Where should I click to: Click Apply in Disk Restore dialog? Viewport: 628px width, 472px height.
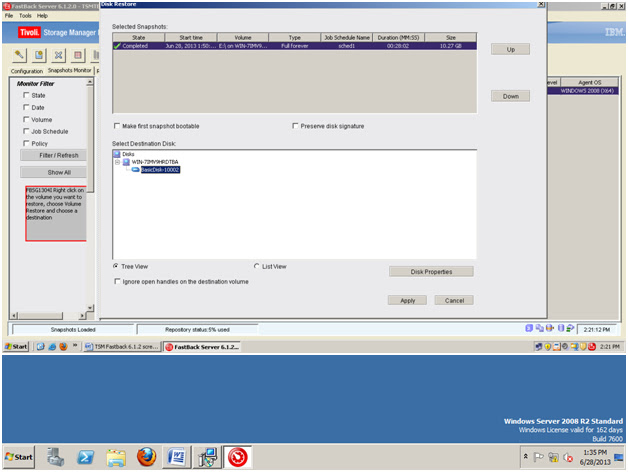tap(407, 300)
